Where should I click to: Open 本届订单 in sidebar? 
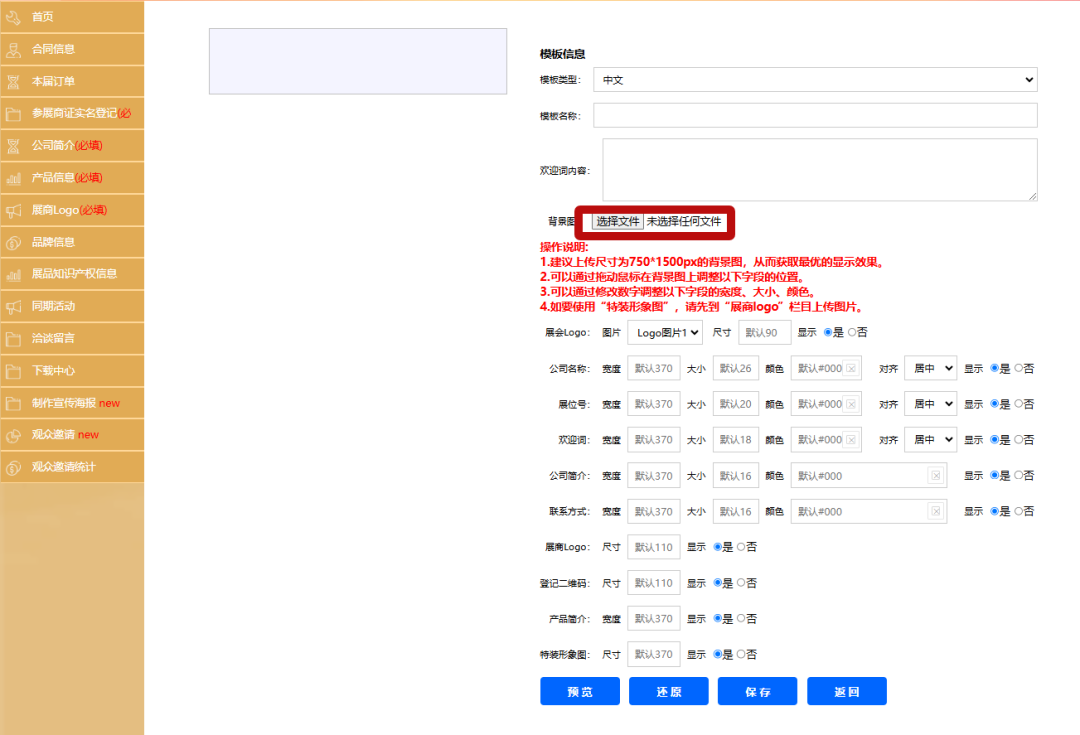point(72,81)
